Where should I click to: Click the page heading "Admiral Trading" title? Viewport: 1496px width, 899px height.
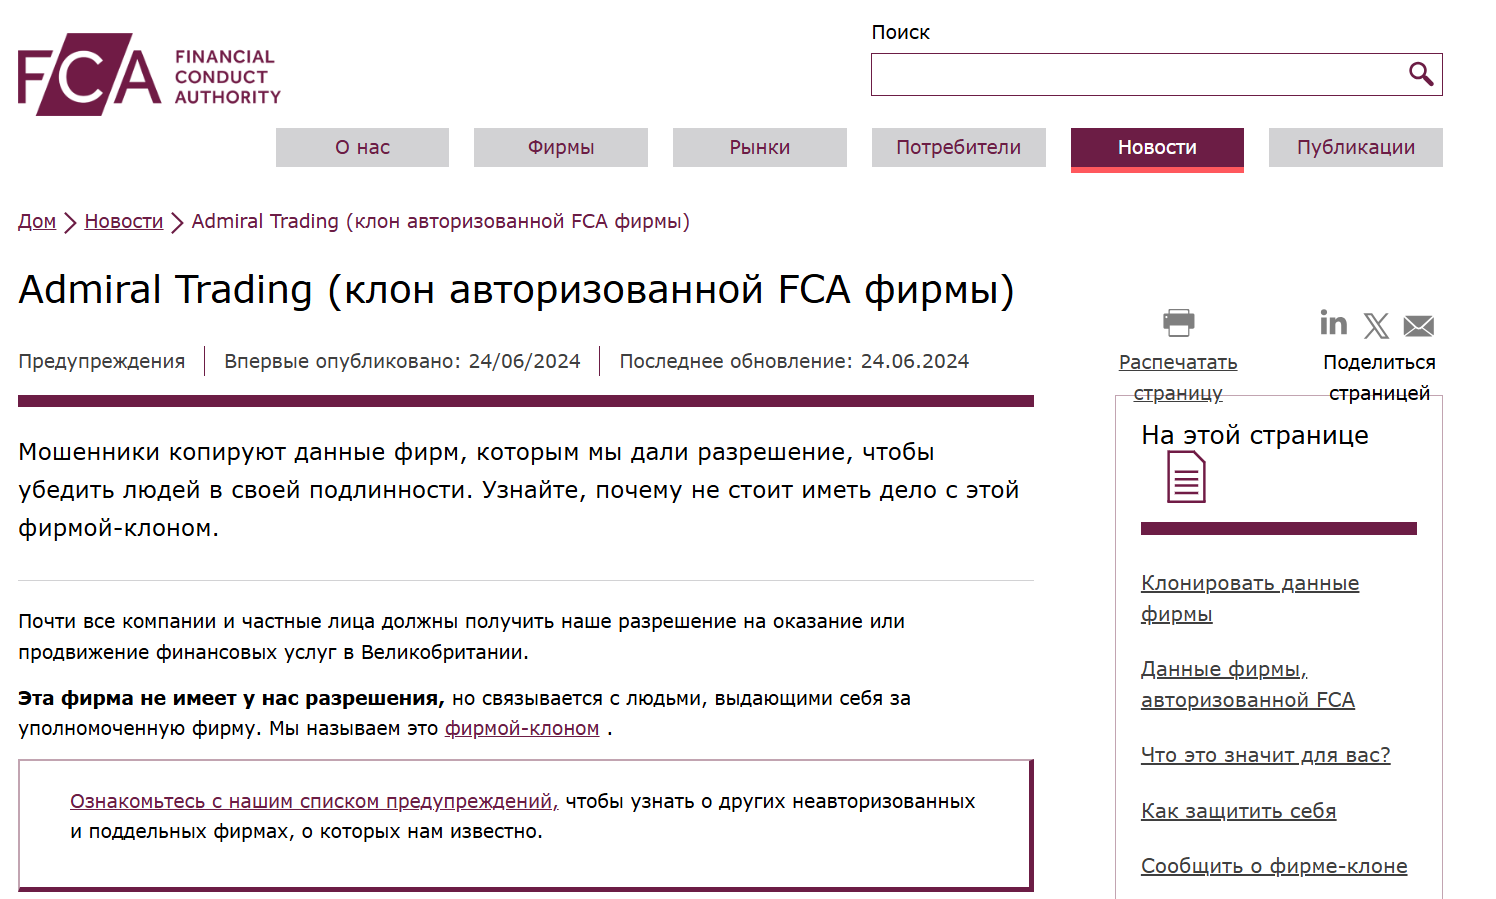click(516, 290)
